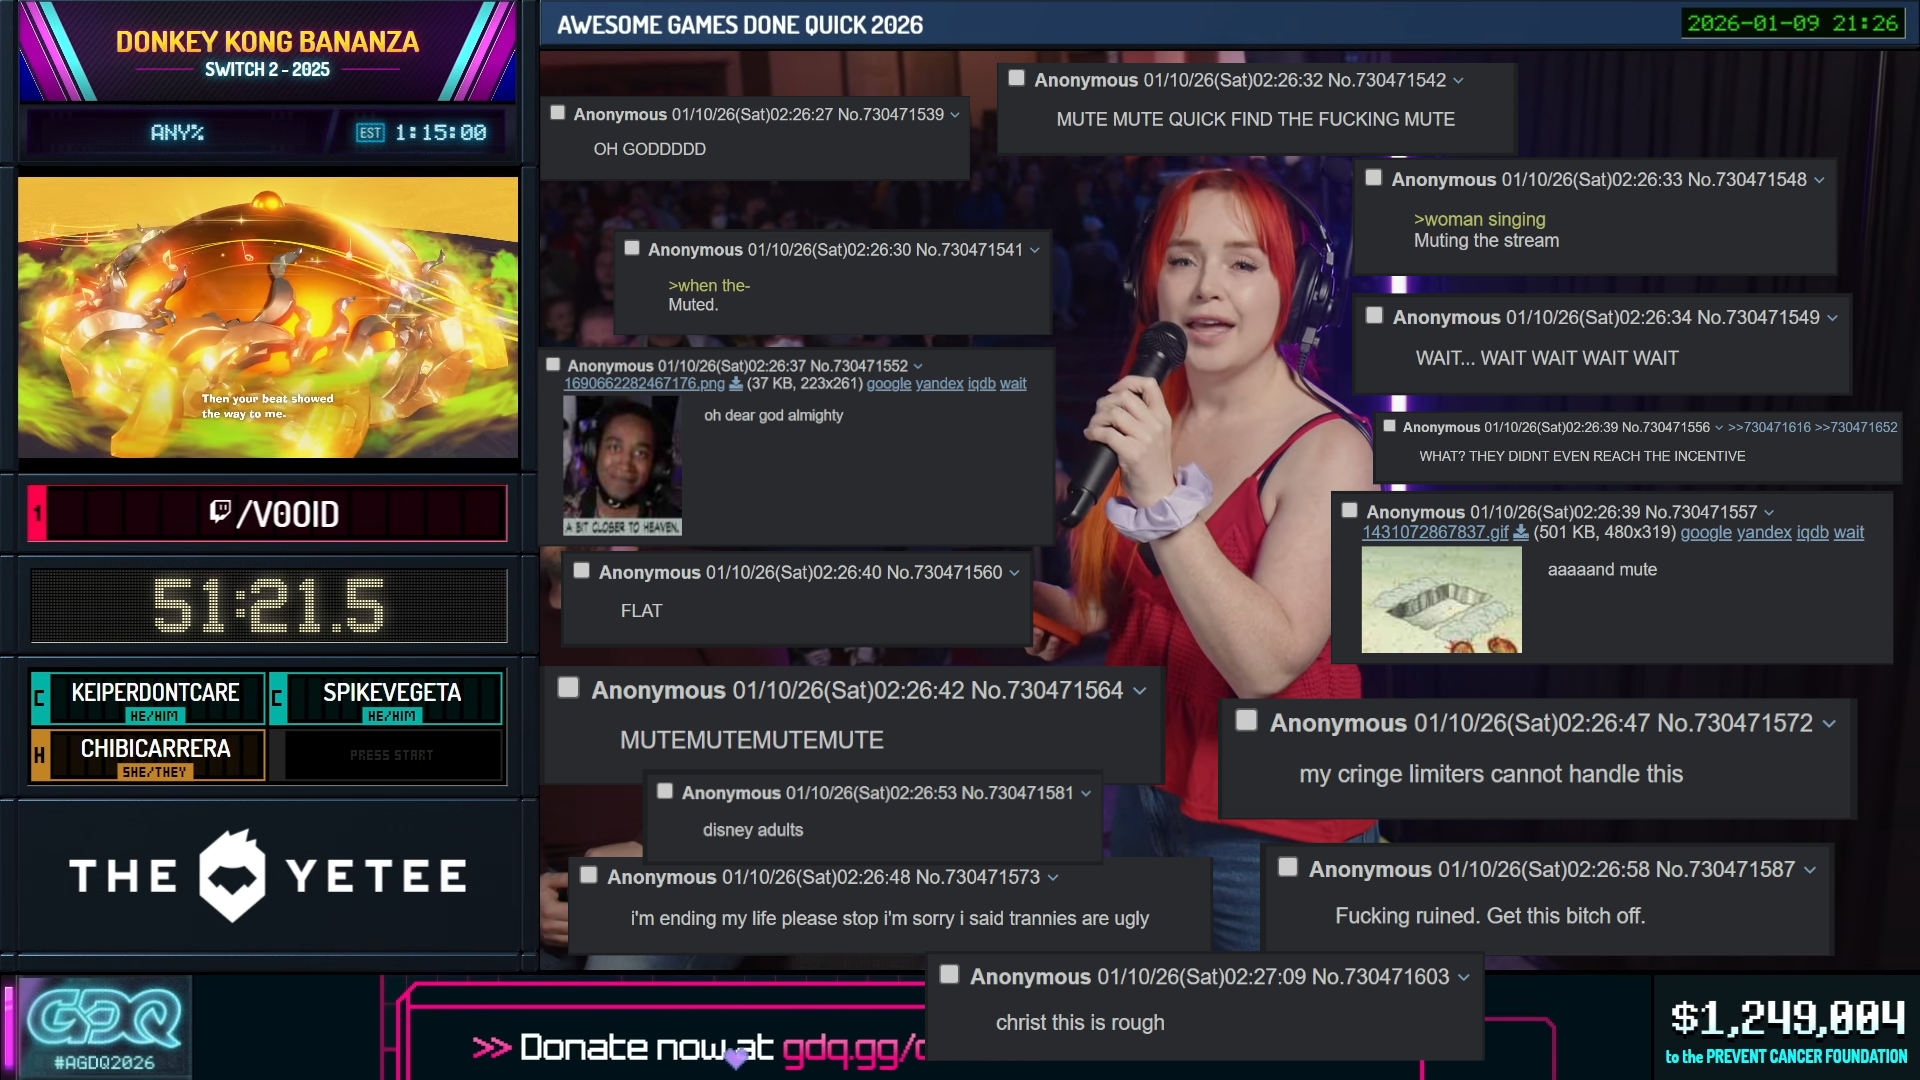1920x1080 pixels.
Task: Open dropdown arrow for post No.730471587
Action: 1810,870
